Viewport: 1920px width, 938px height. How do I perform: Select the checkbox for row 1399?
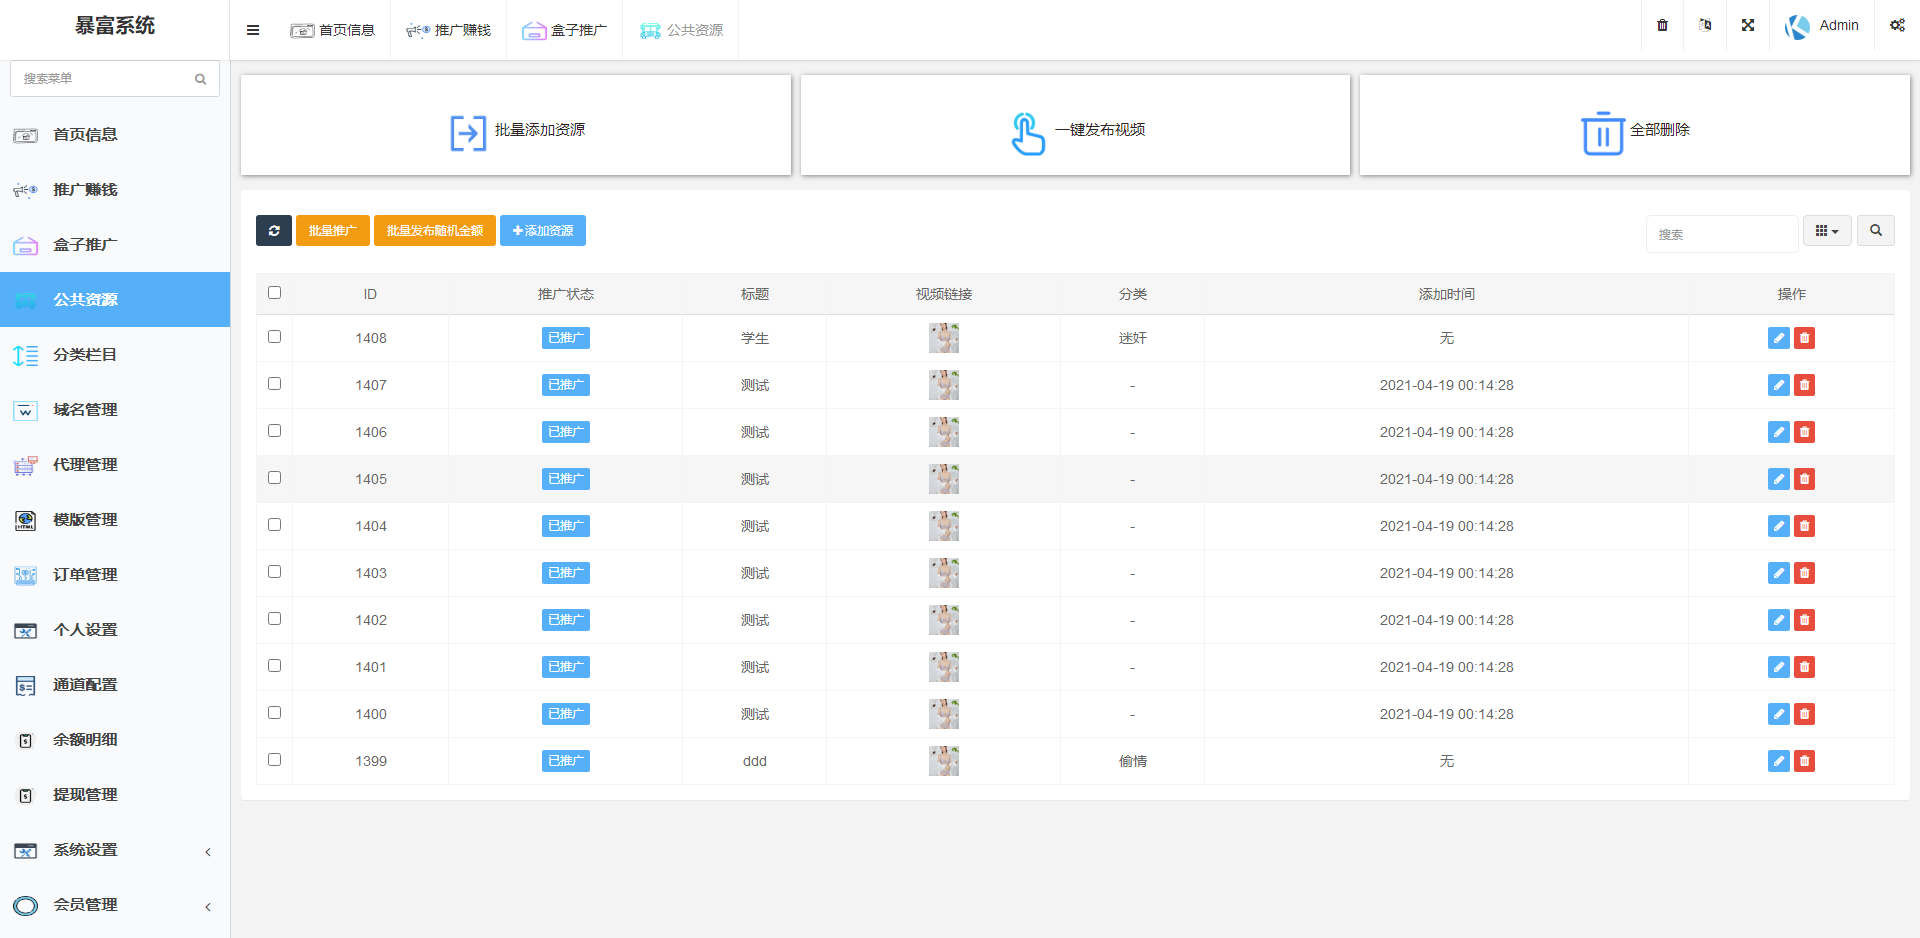tap(275, 760)
